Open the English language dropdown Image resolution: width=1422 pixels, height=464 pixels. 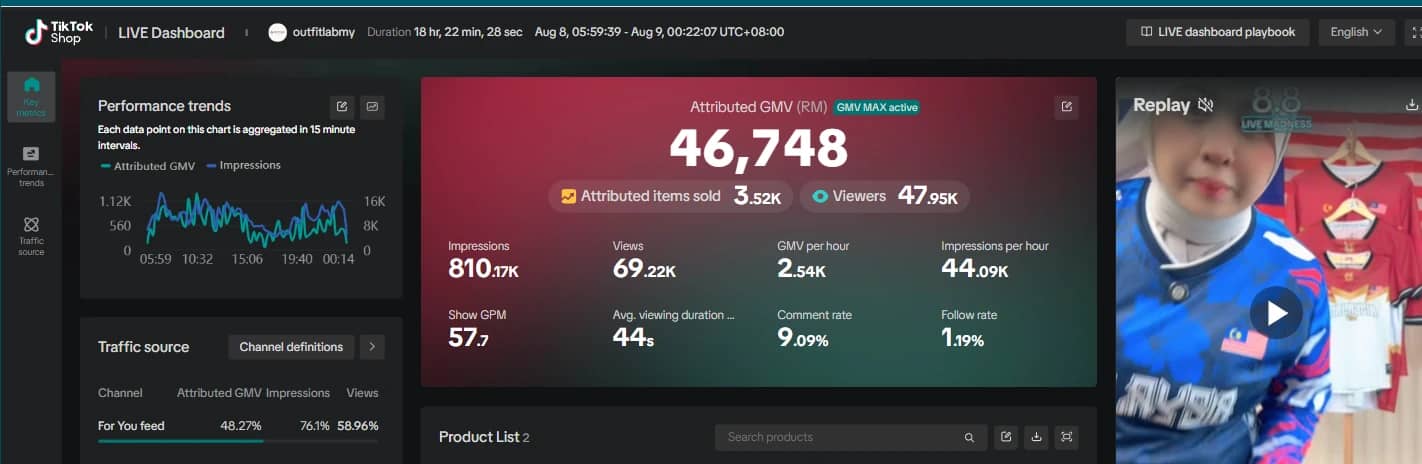[1356, 32]
